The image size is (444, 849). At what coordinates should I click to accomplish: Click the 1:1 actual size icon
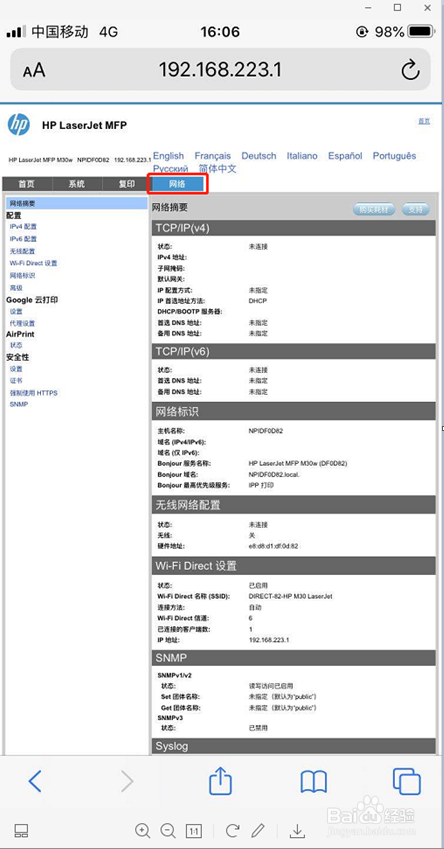coord(193,831)
